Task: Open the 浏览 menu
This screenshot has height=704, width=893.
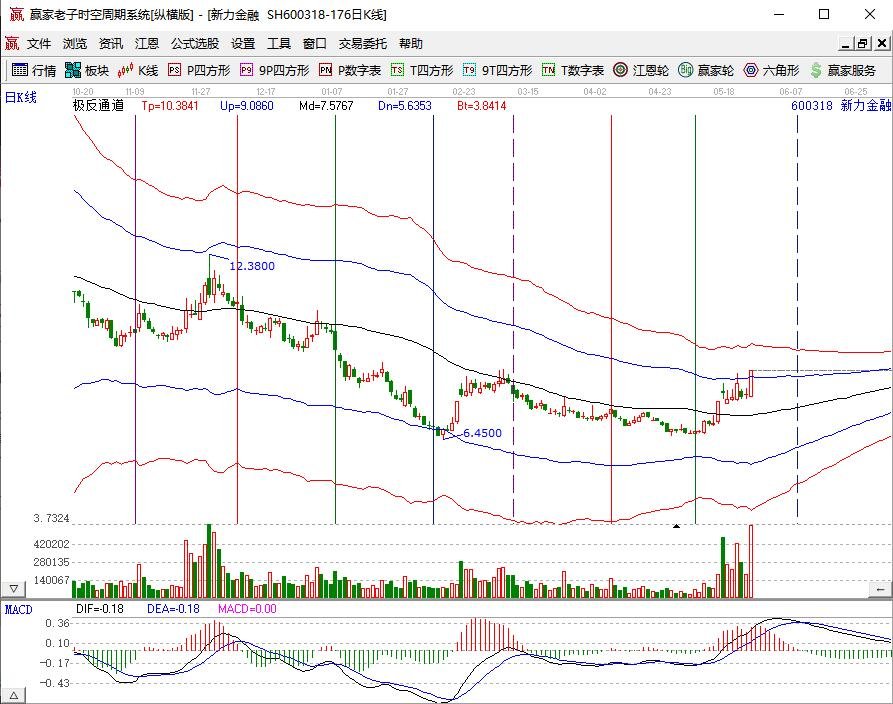Action: [75, 43]
